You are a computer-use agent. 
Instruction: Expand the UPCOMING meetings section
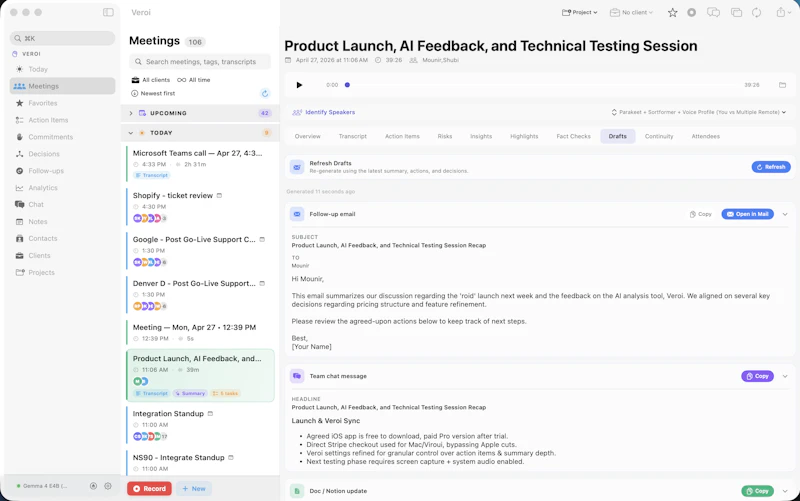[x=131, y=113]
